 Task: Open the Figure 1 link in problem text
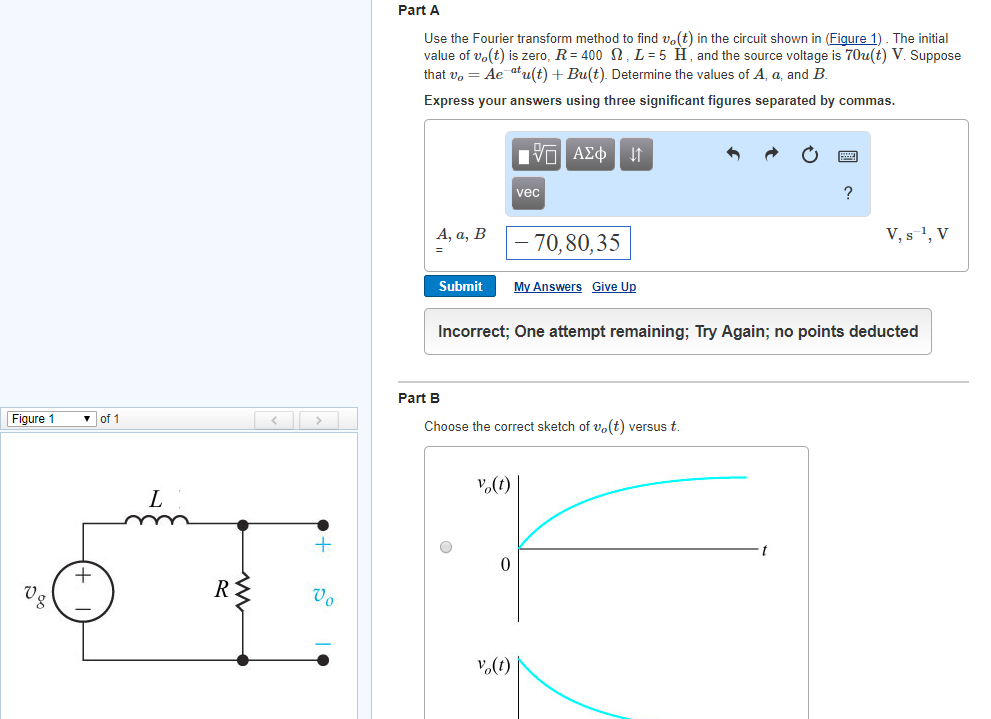(852, 38)
